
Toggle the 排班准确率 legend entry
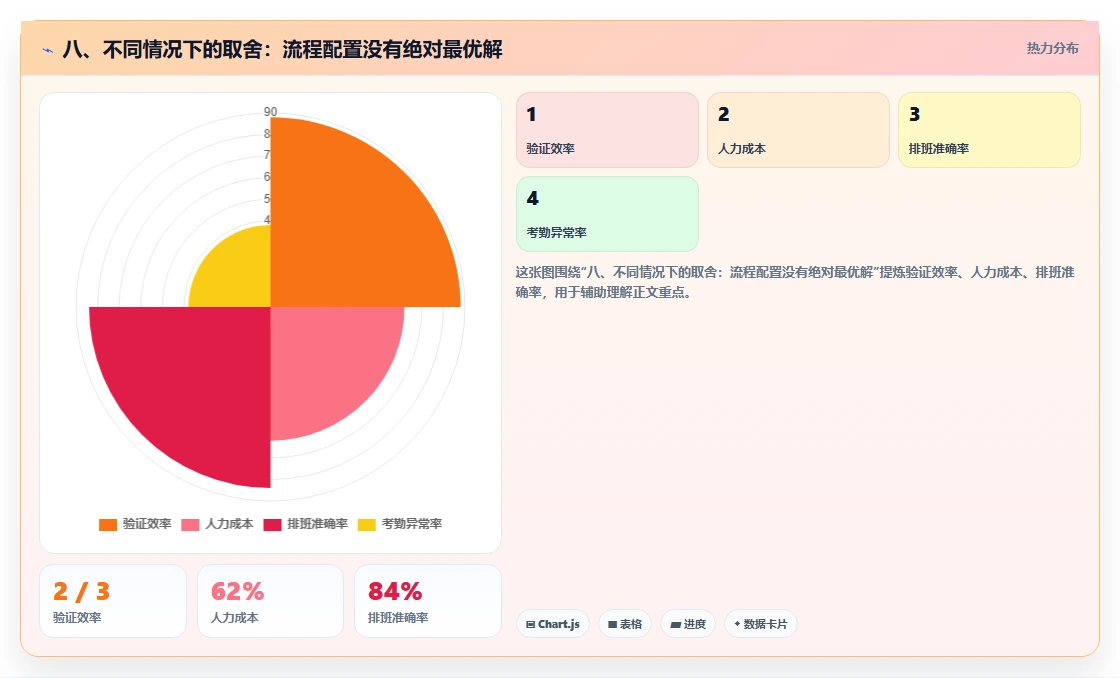pyautogui.click(x=306, y=524)
